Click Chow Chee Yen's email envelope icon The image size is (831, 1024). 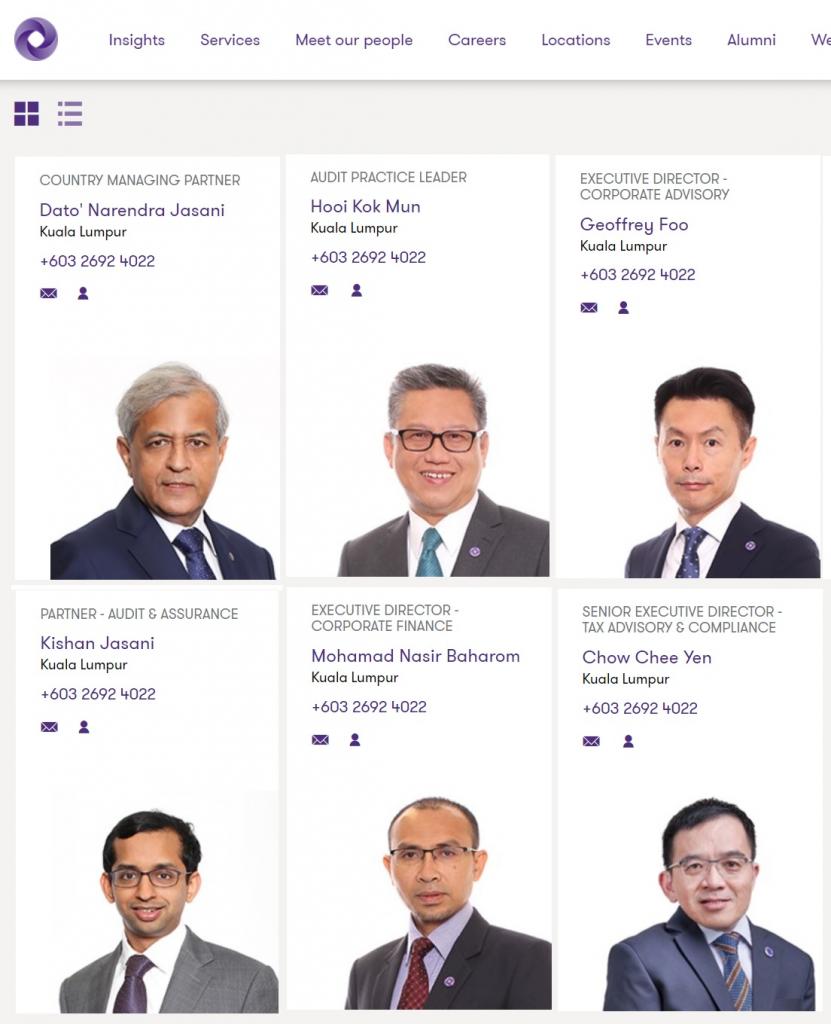point(591,741)
